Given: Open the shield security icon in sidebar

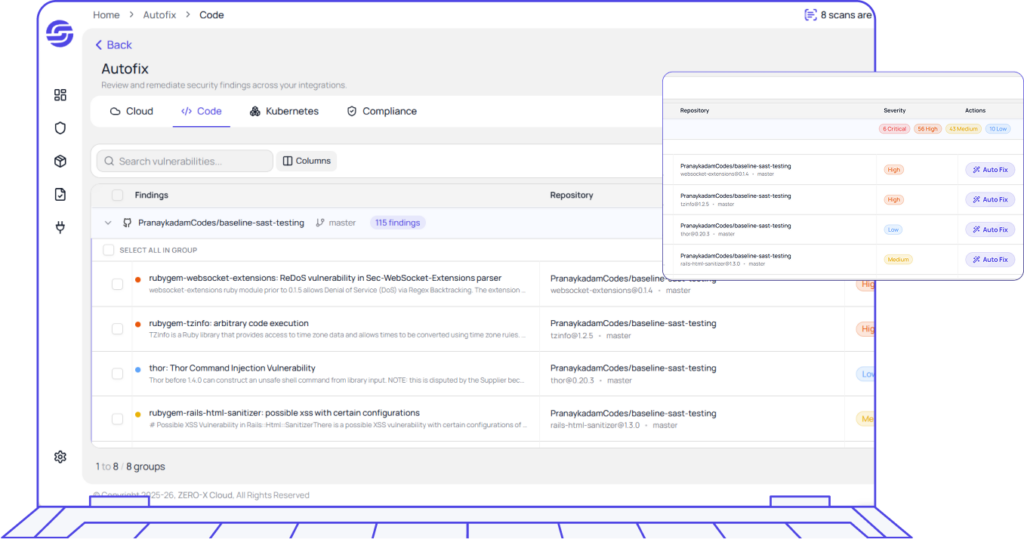Looking at the screenshot, I should click(60, 128).
